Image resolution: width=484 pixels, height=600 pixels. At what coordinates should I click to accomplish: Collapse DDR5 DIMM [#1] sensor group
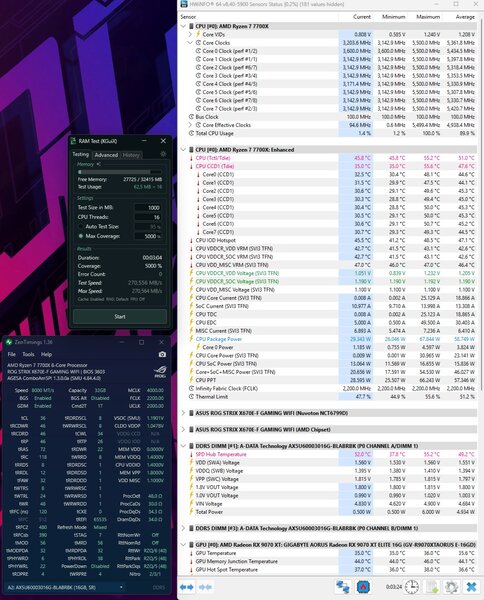tap(184, 446)
